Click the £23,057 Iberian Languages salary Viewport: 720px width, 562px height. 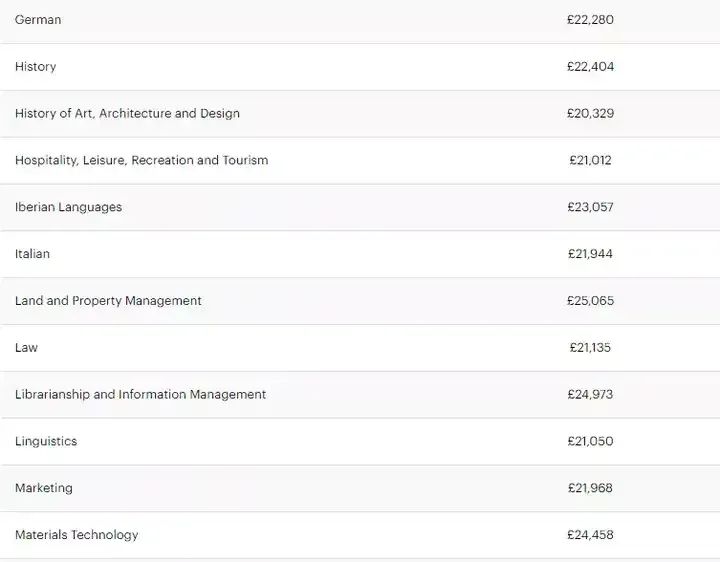(x=591, y=207)
